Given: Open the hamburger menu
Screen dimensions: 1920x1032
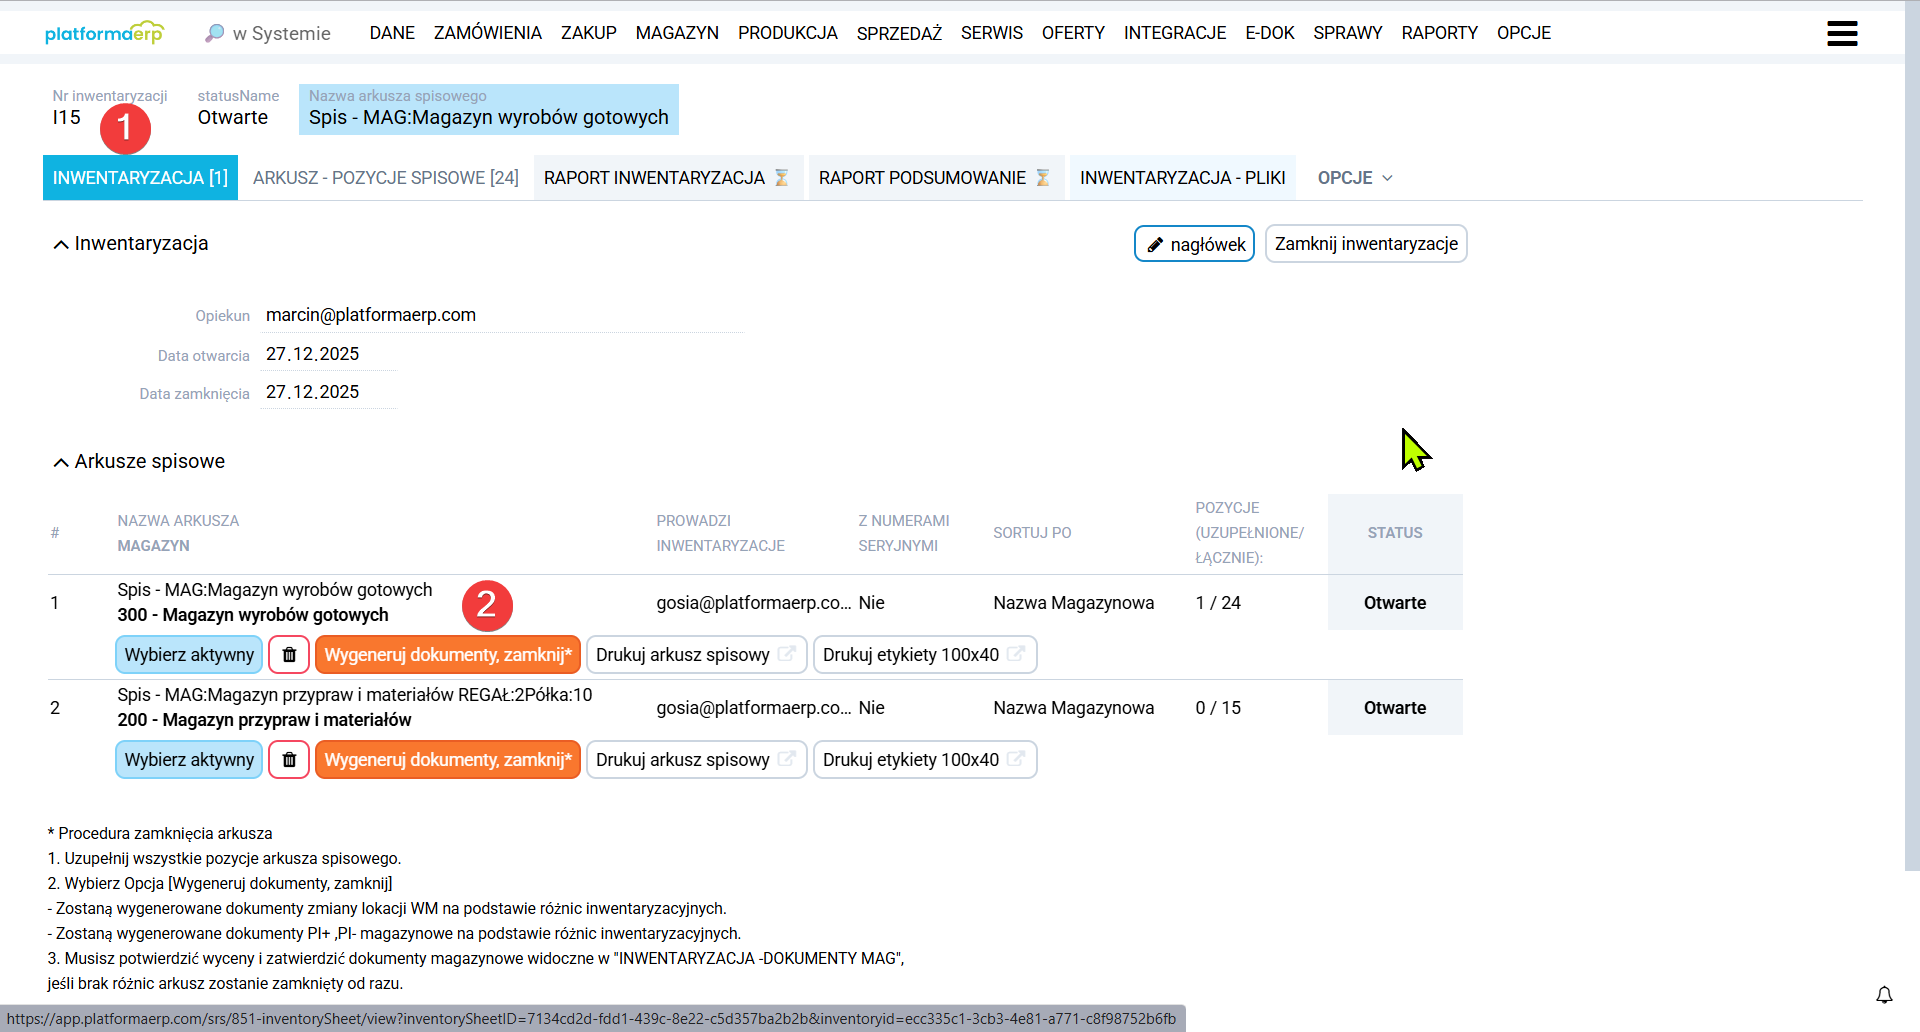Looking at the screenshot, I should (1843, 33).
